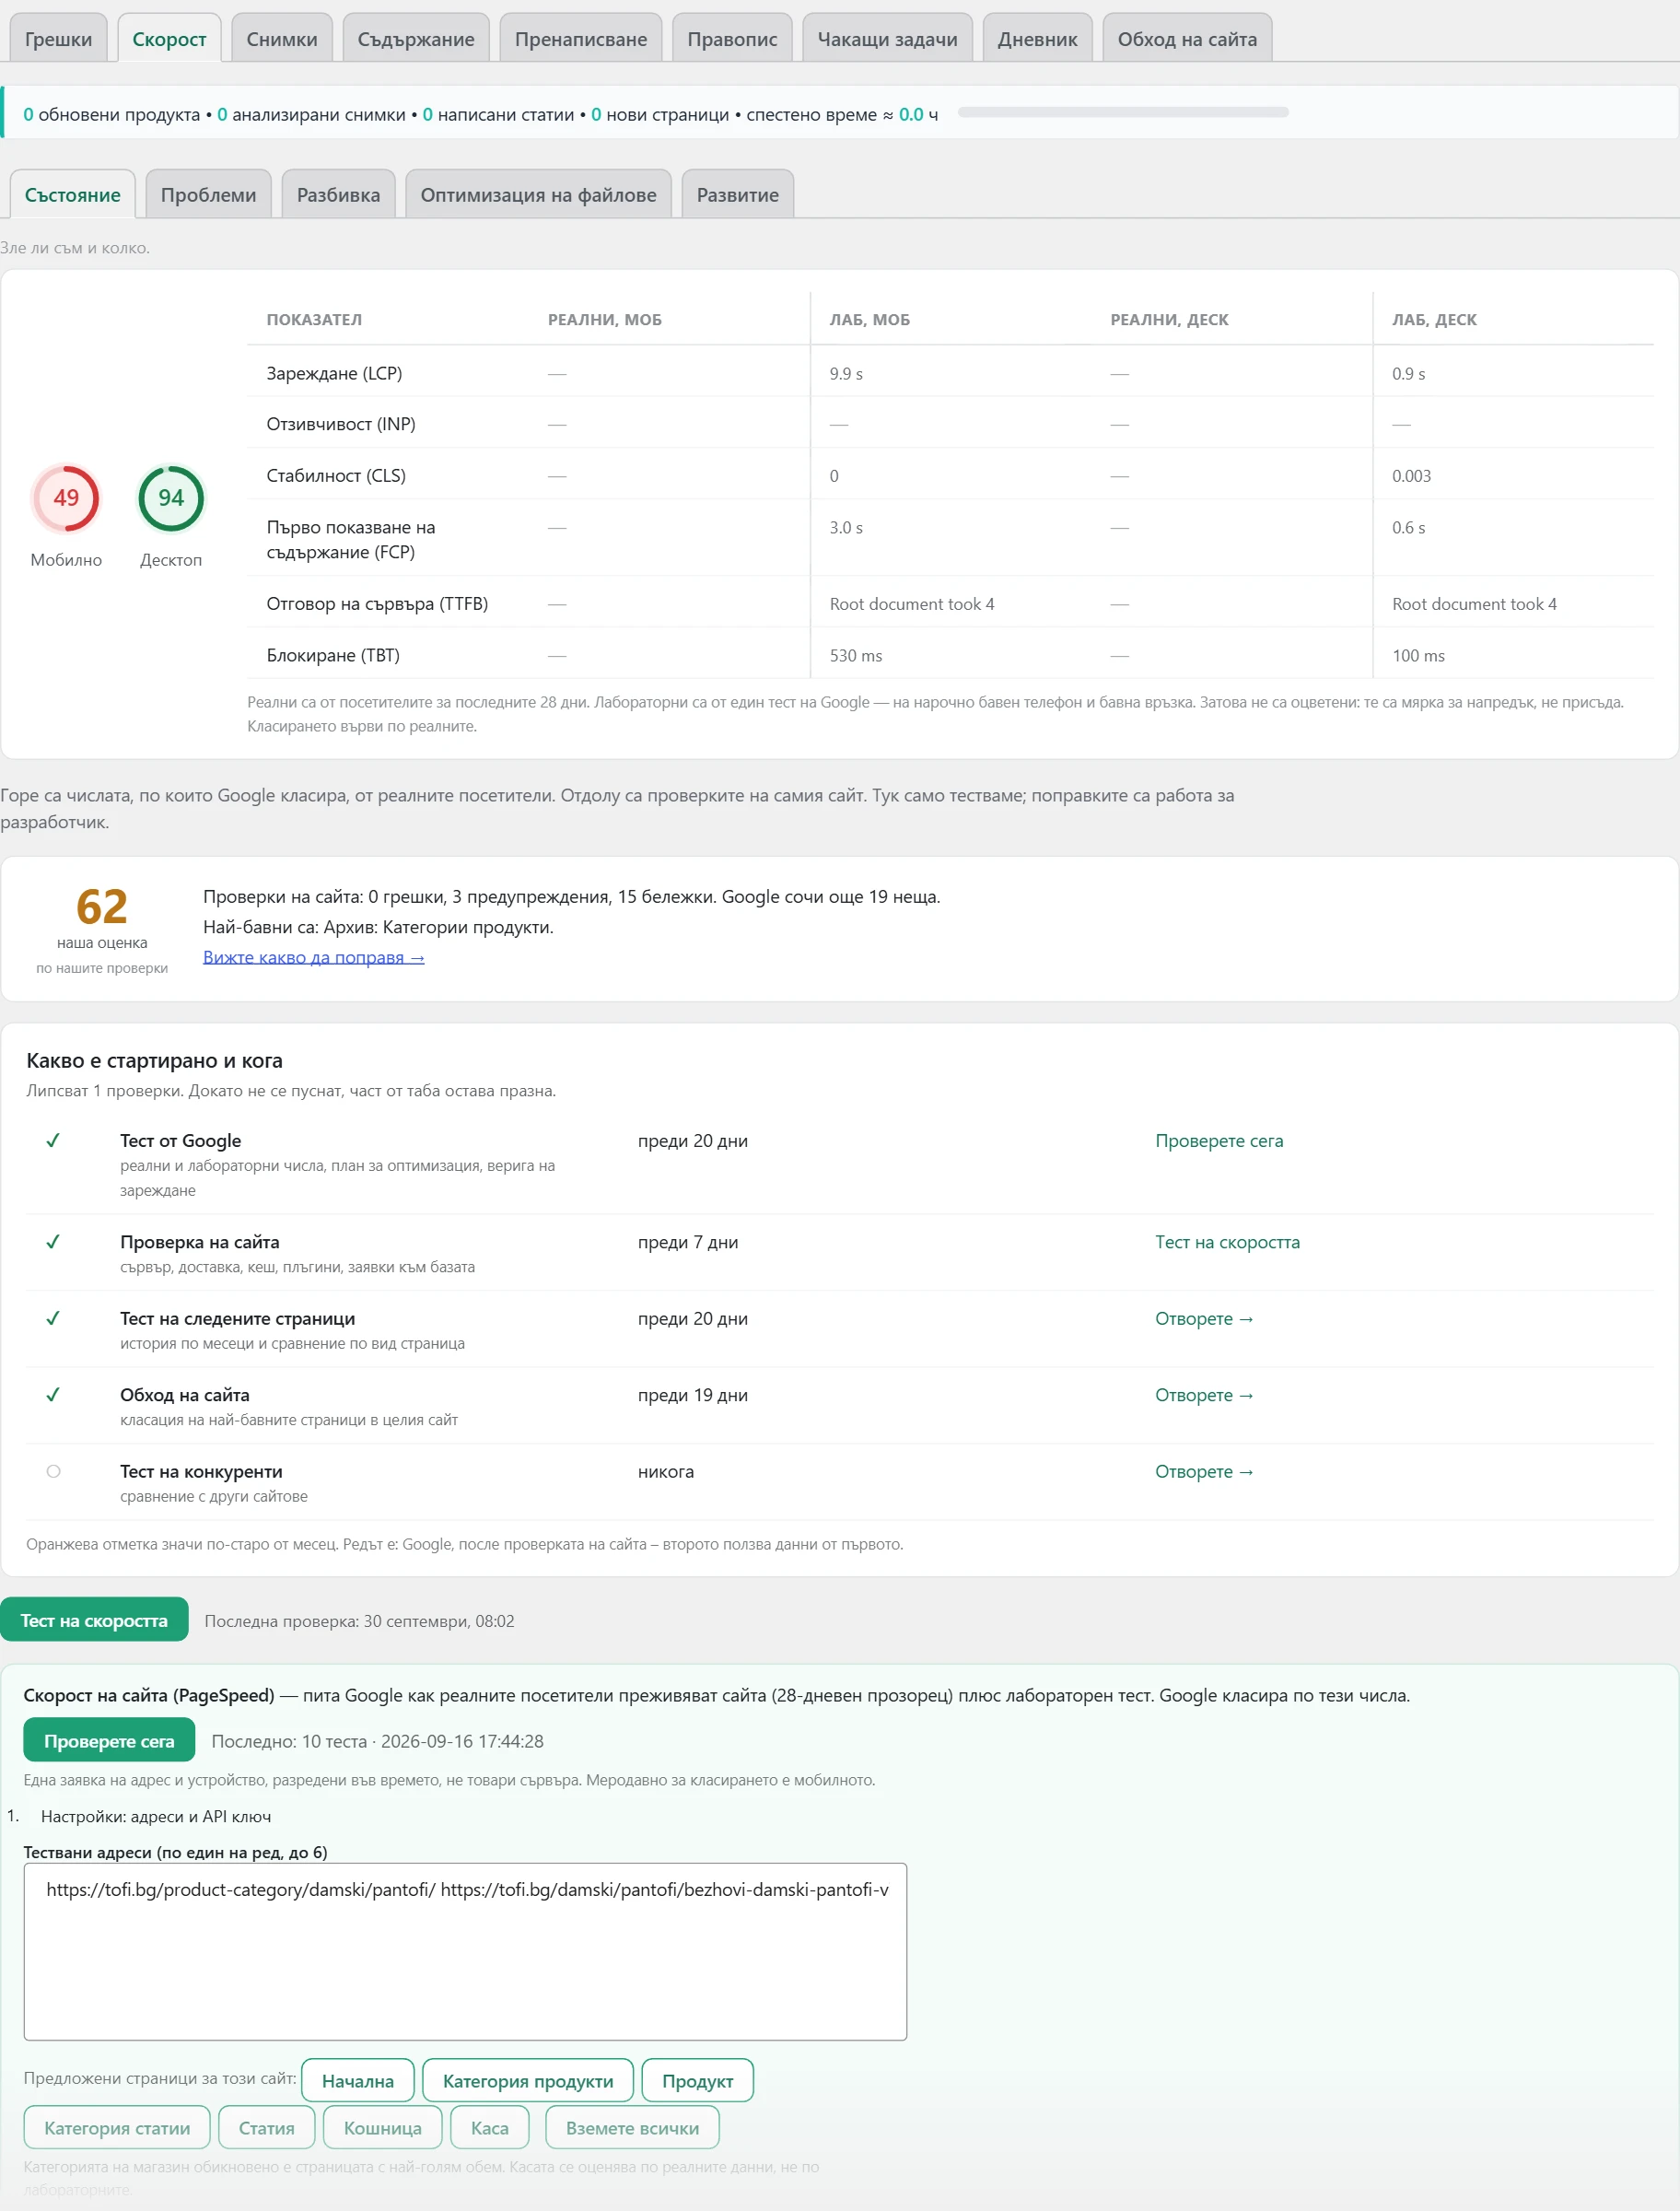1680x2211 pixels.
Task: Click the tested addresses text area
Action: 465,1951
